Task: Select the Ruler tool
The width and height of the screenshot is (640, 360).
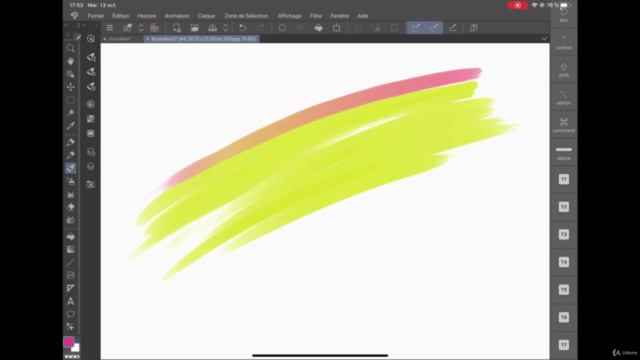Action: click(x=70, y=288)
